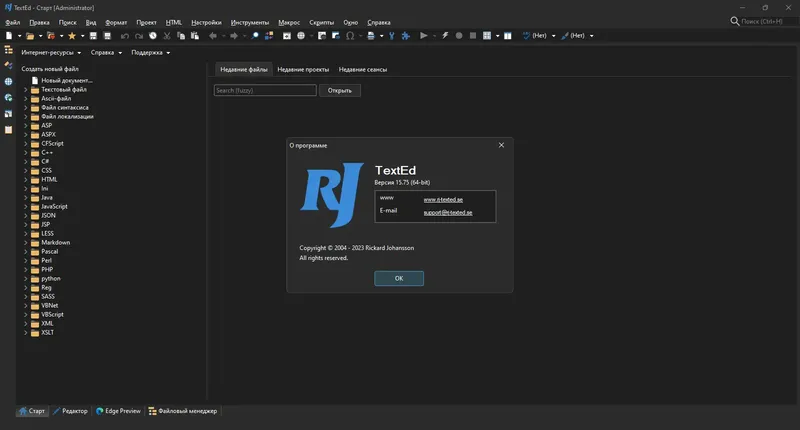Open dropdown arrow next to printer icon

[382, 36]
